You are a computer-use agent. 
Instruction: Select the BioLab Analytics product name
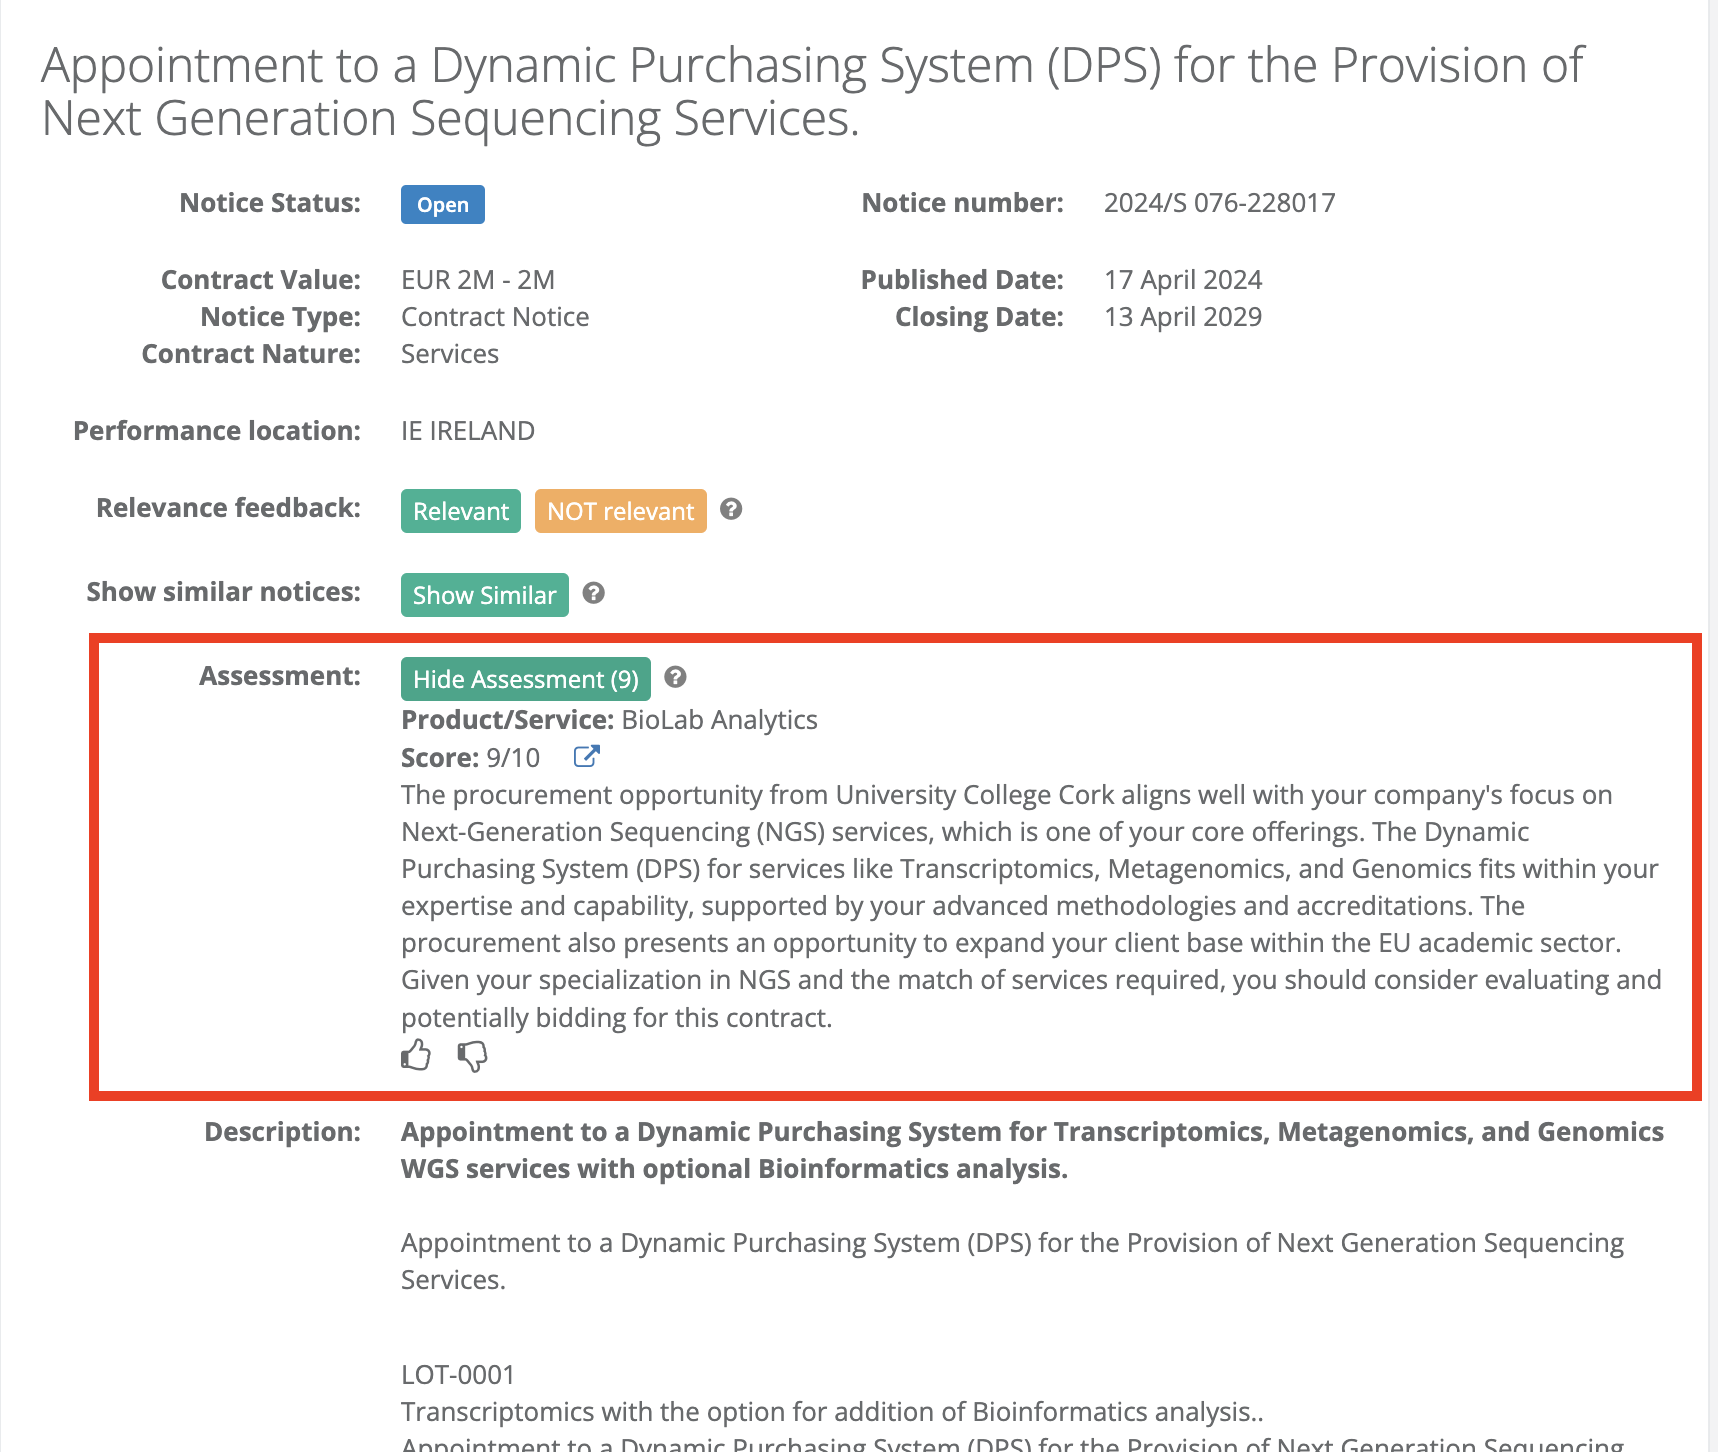click(719, 719)
